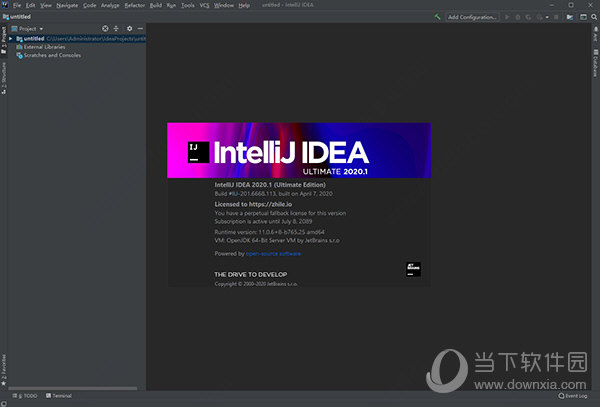Open the Search Everywhere magnifier icon
The image size is (600, 407).
594,17
